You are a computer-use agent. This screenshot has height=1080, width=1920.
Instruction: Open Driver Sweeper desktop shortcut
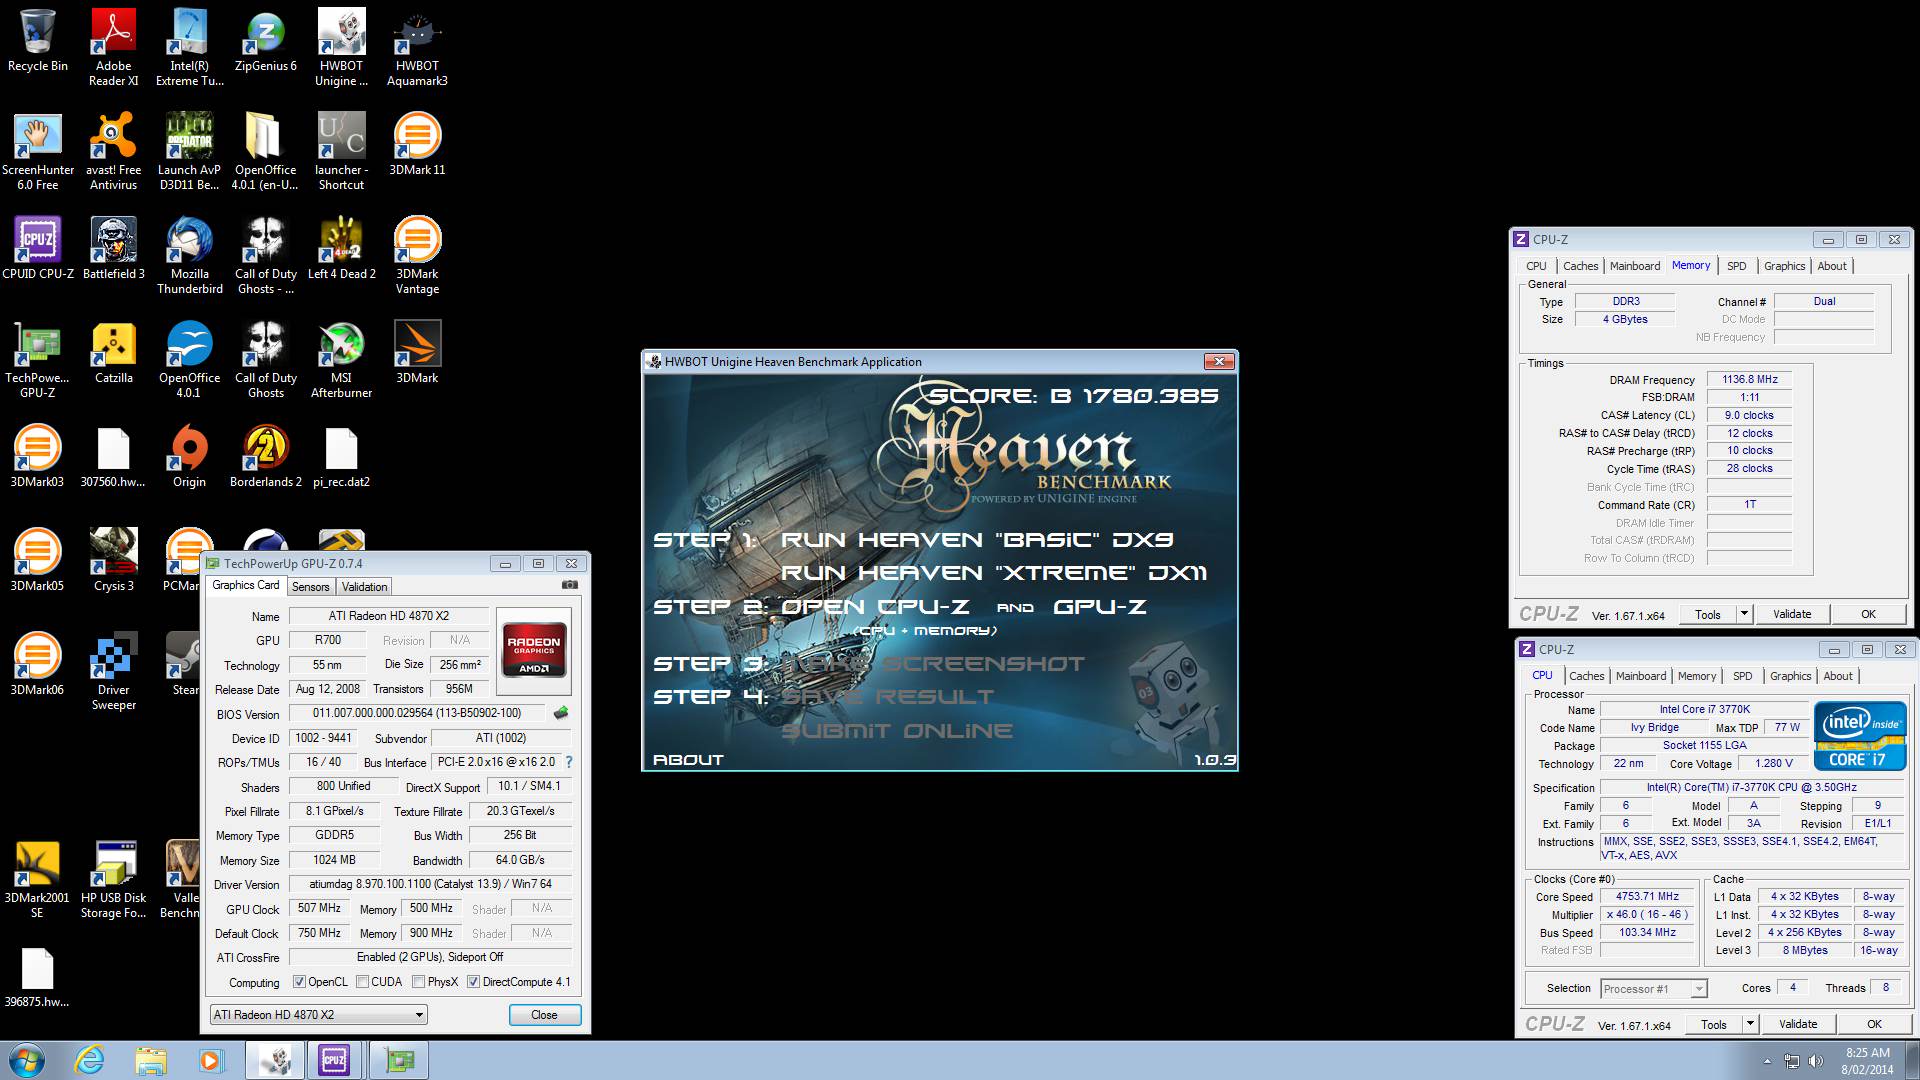[113, 671]
